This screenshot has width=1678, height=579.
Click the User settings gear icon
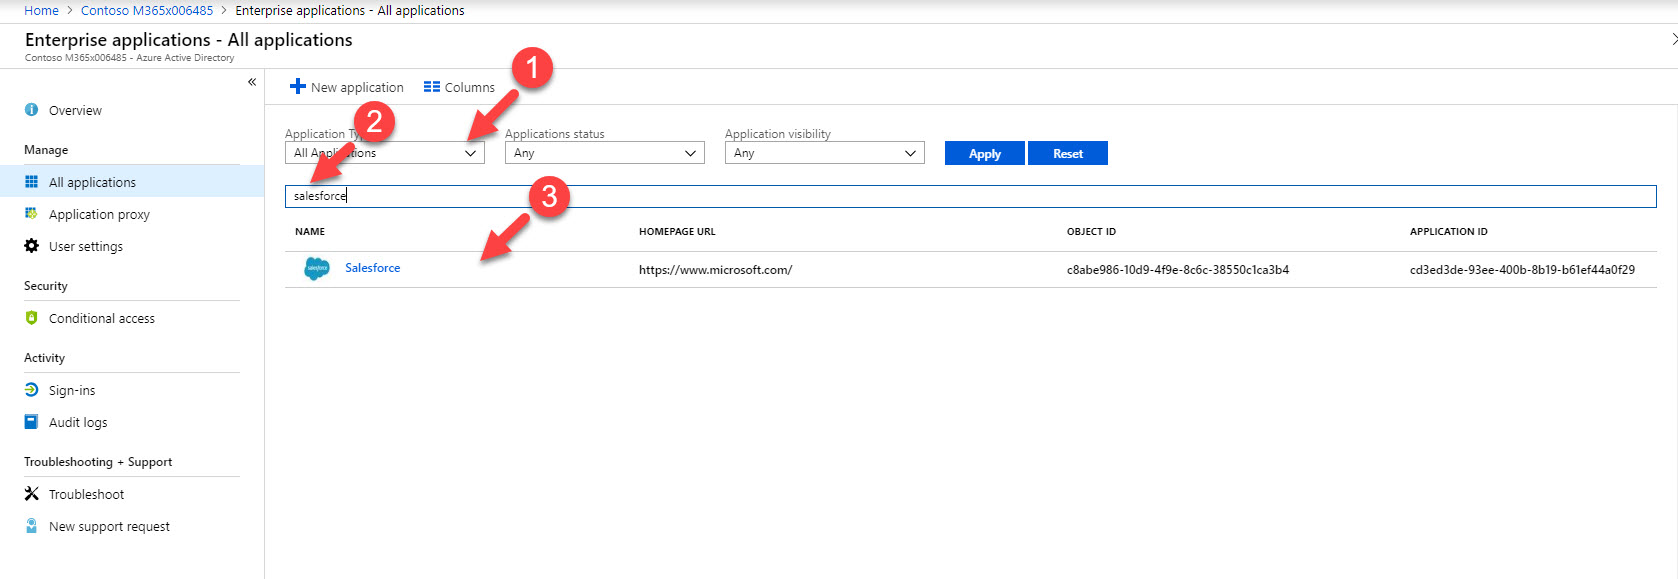point(31,246)
